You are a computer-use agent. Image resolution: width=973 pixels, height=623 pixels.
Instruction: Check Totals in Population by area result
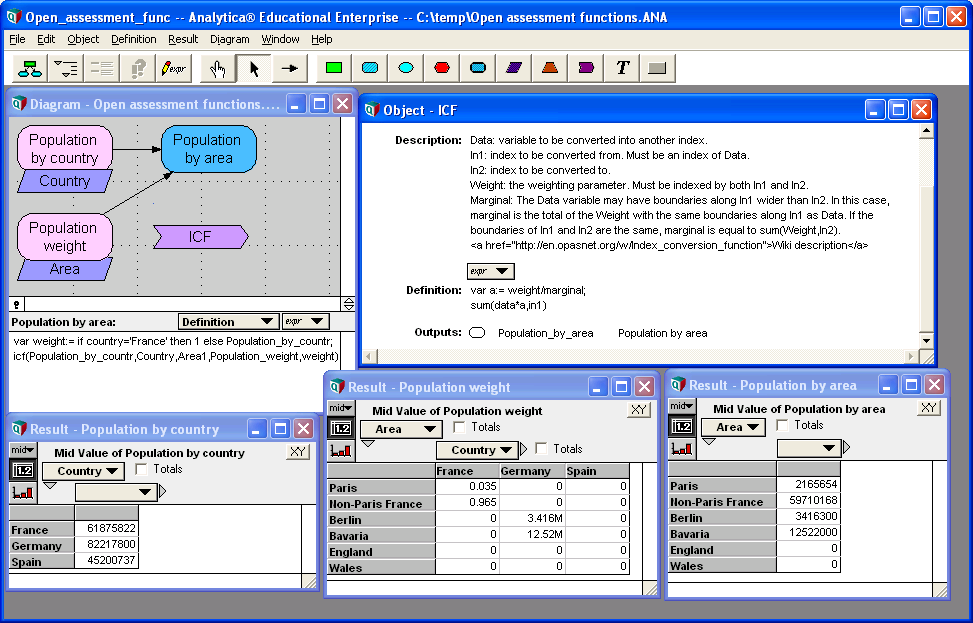pos(783,425)
